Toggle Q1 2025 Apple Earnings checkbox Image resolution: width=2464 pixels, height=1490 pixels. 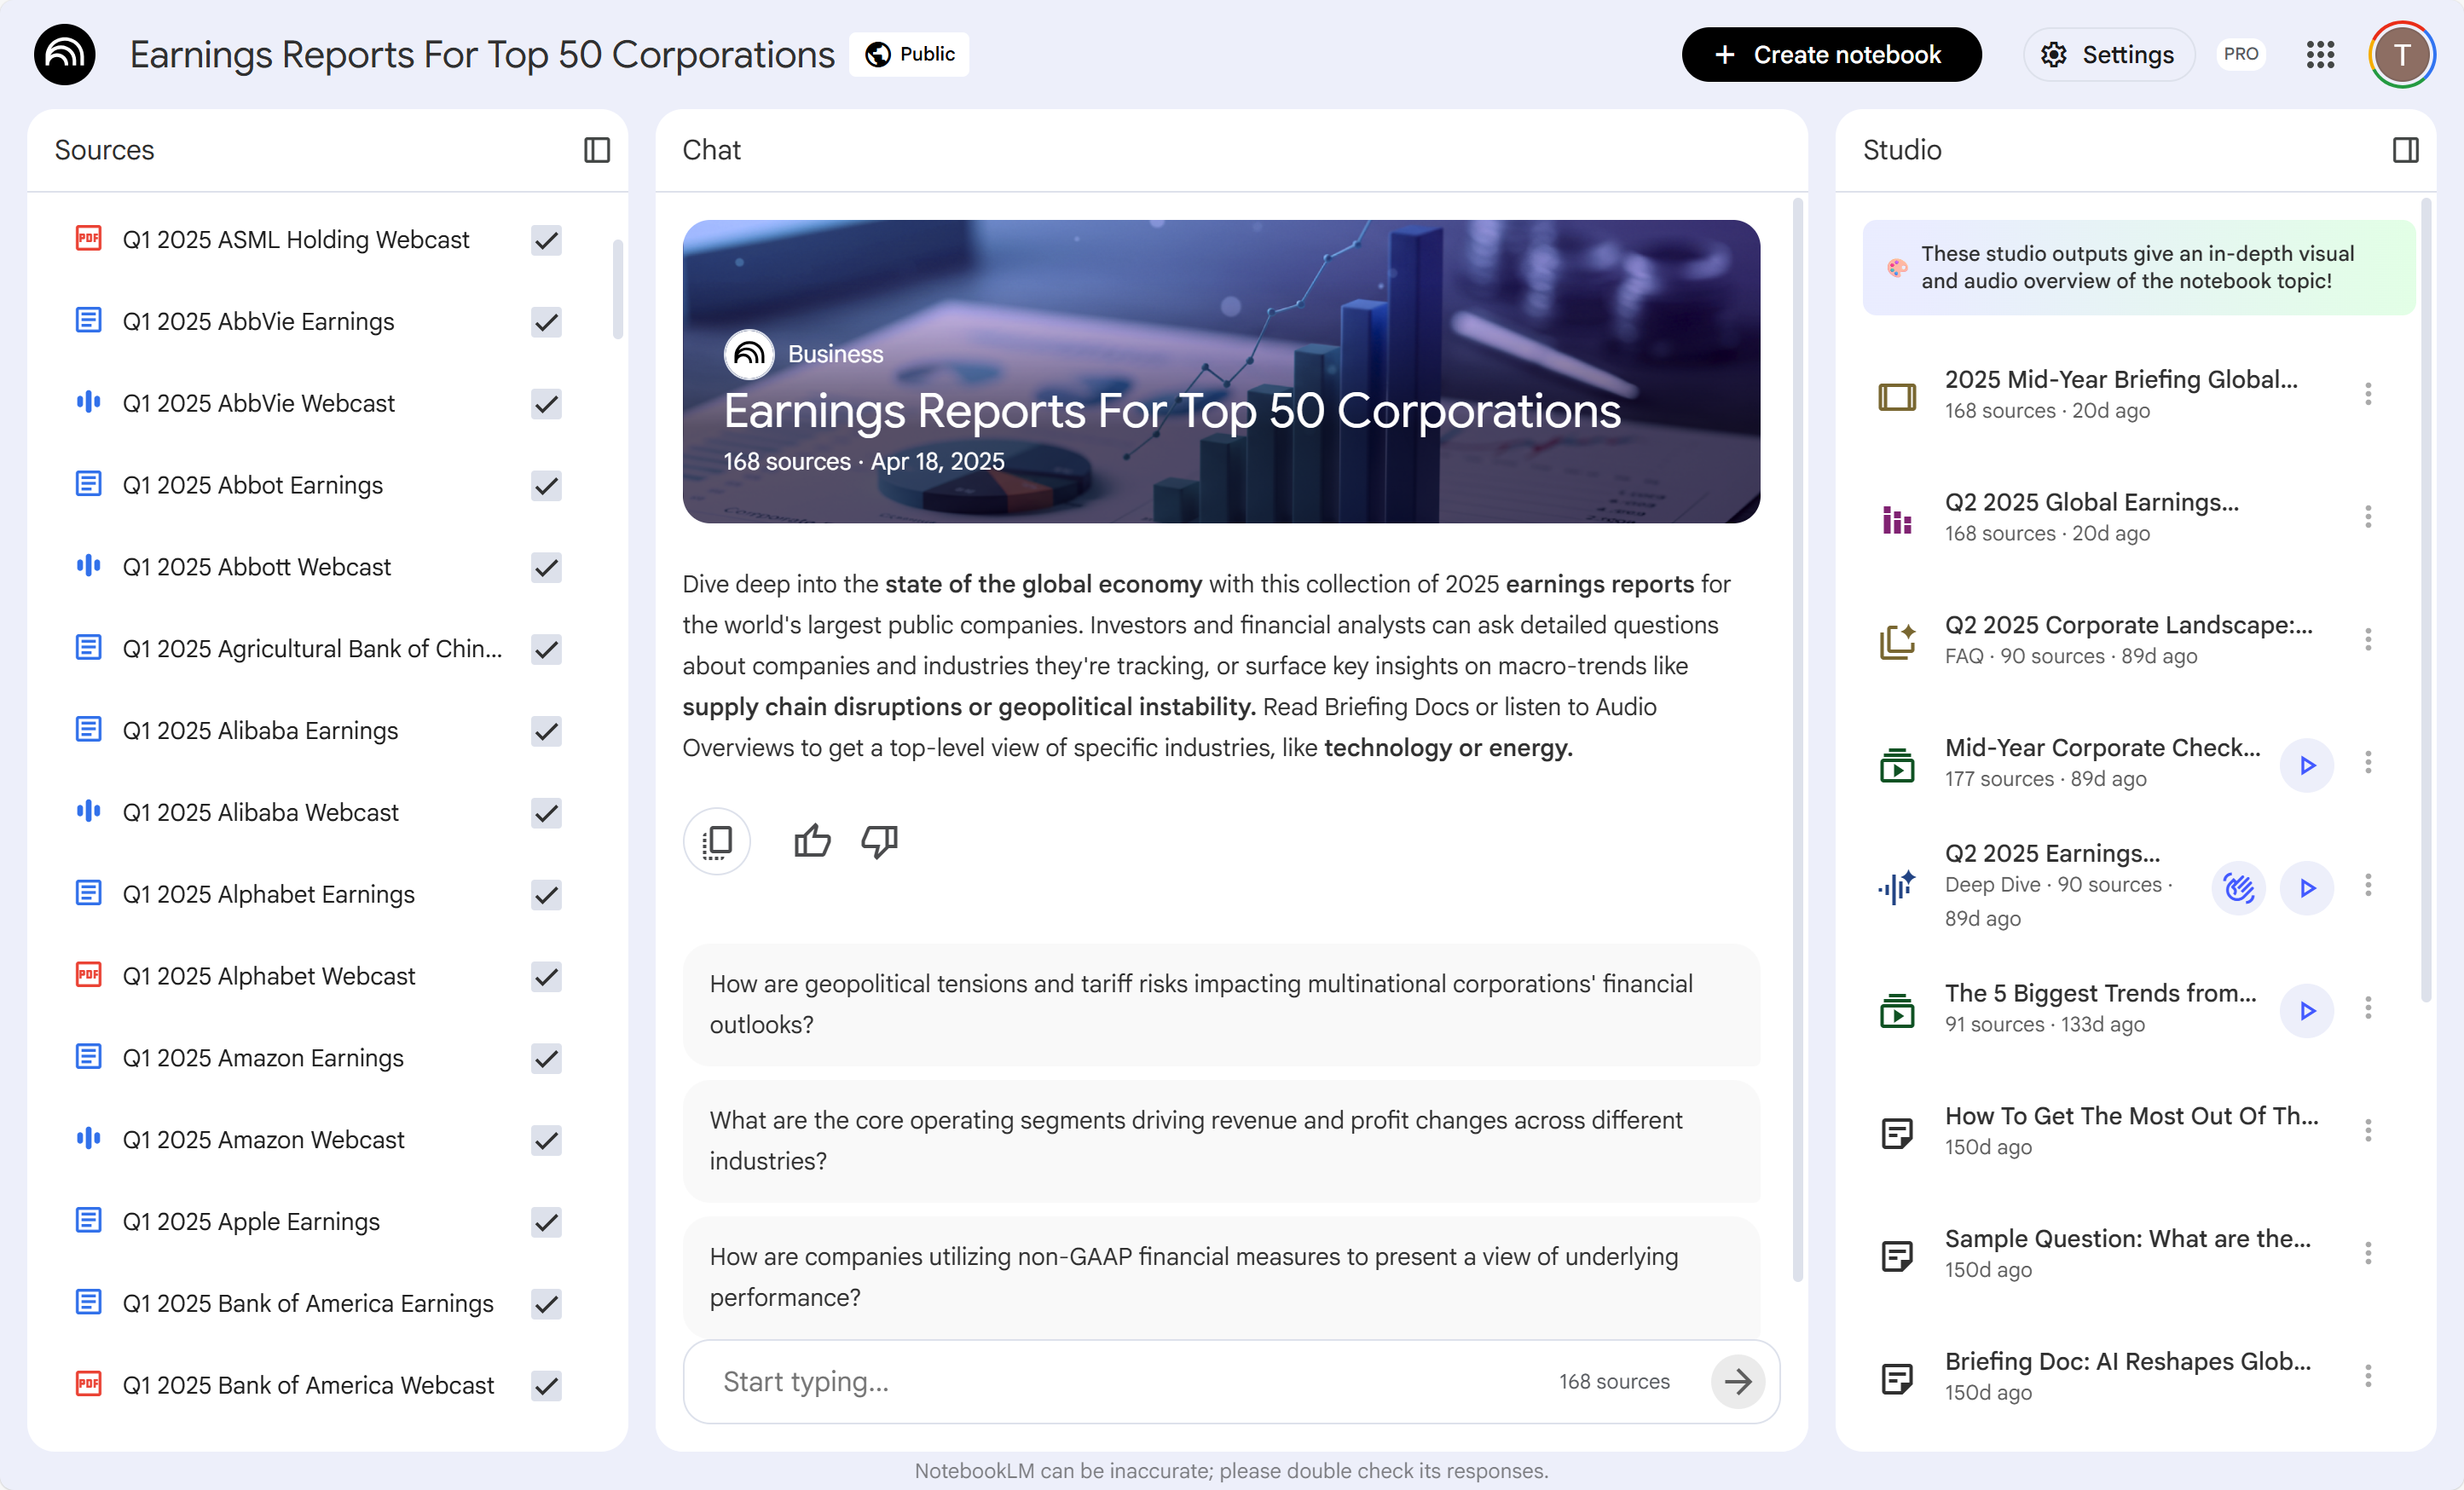(x=546, y=1222)
